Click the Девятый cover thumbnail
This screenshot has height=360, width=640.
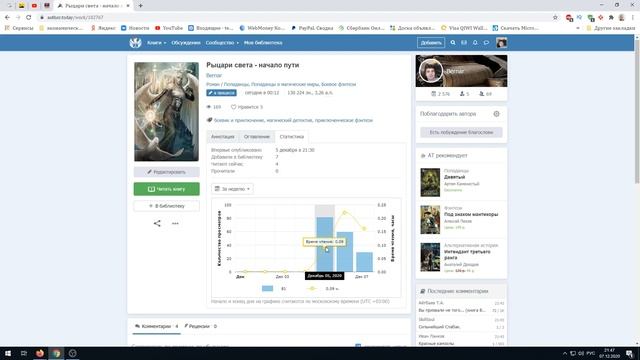click(x=430, y=182)
